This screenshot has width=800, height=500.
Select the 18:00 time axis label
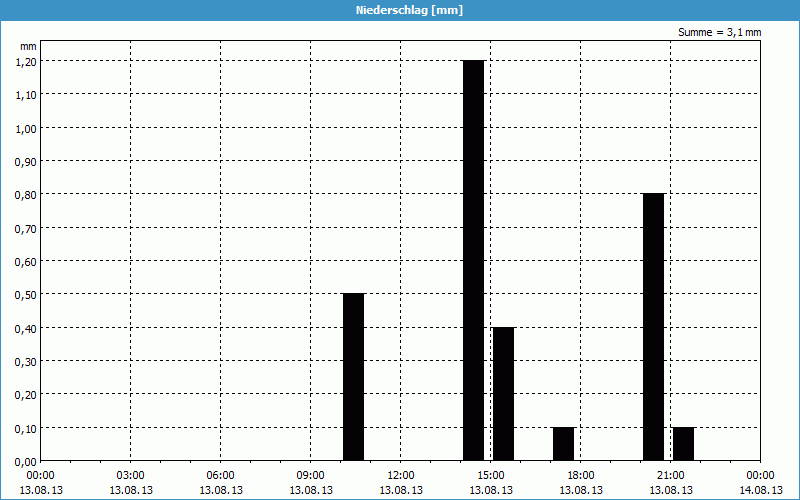(x=581, y=475)
